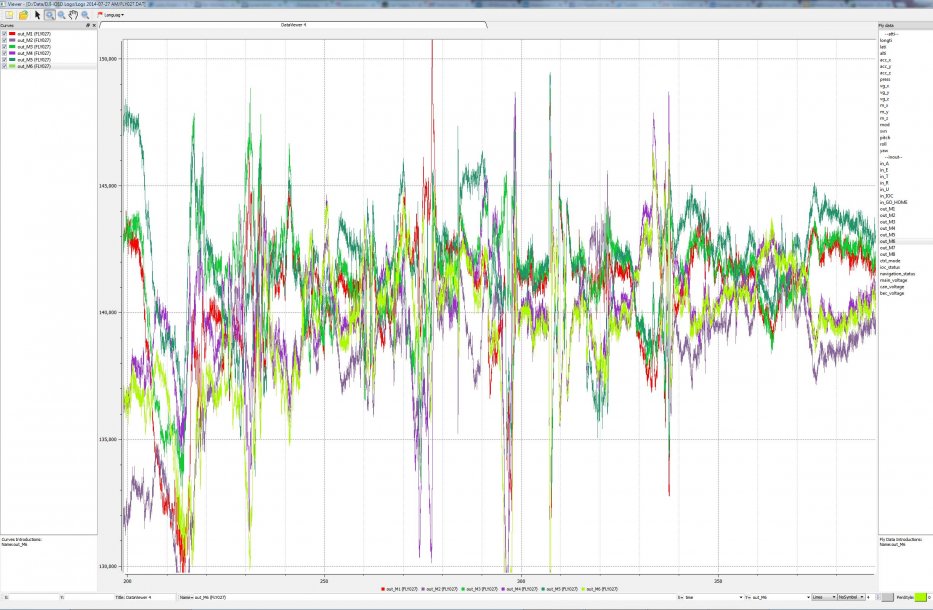933x610 pixels.
Task: Switch to the DataViewer 4 tab
Action: tap(292, 24)
